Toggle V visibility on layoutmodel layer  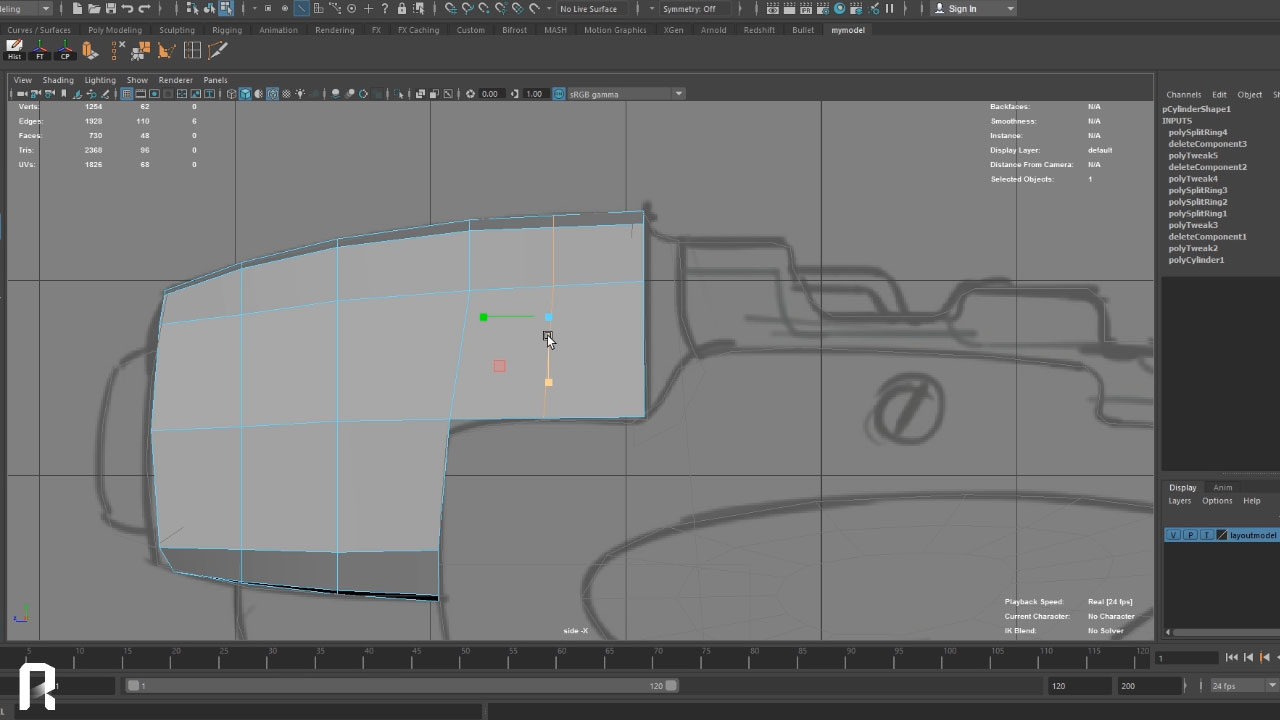point(1173,535)
